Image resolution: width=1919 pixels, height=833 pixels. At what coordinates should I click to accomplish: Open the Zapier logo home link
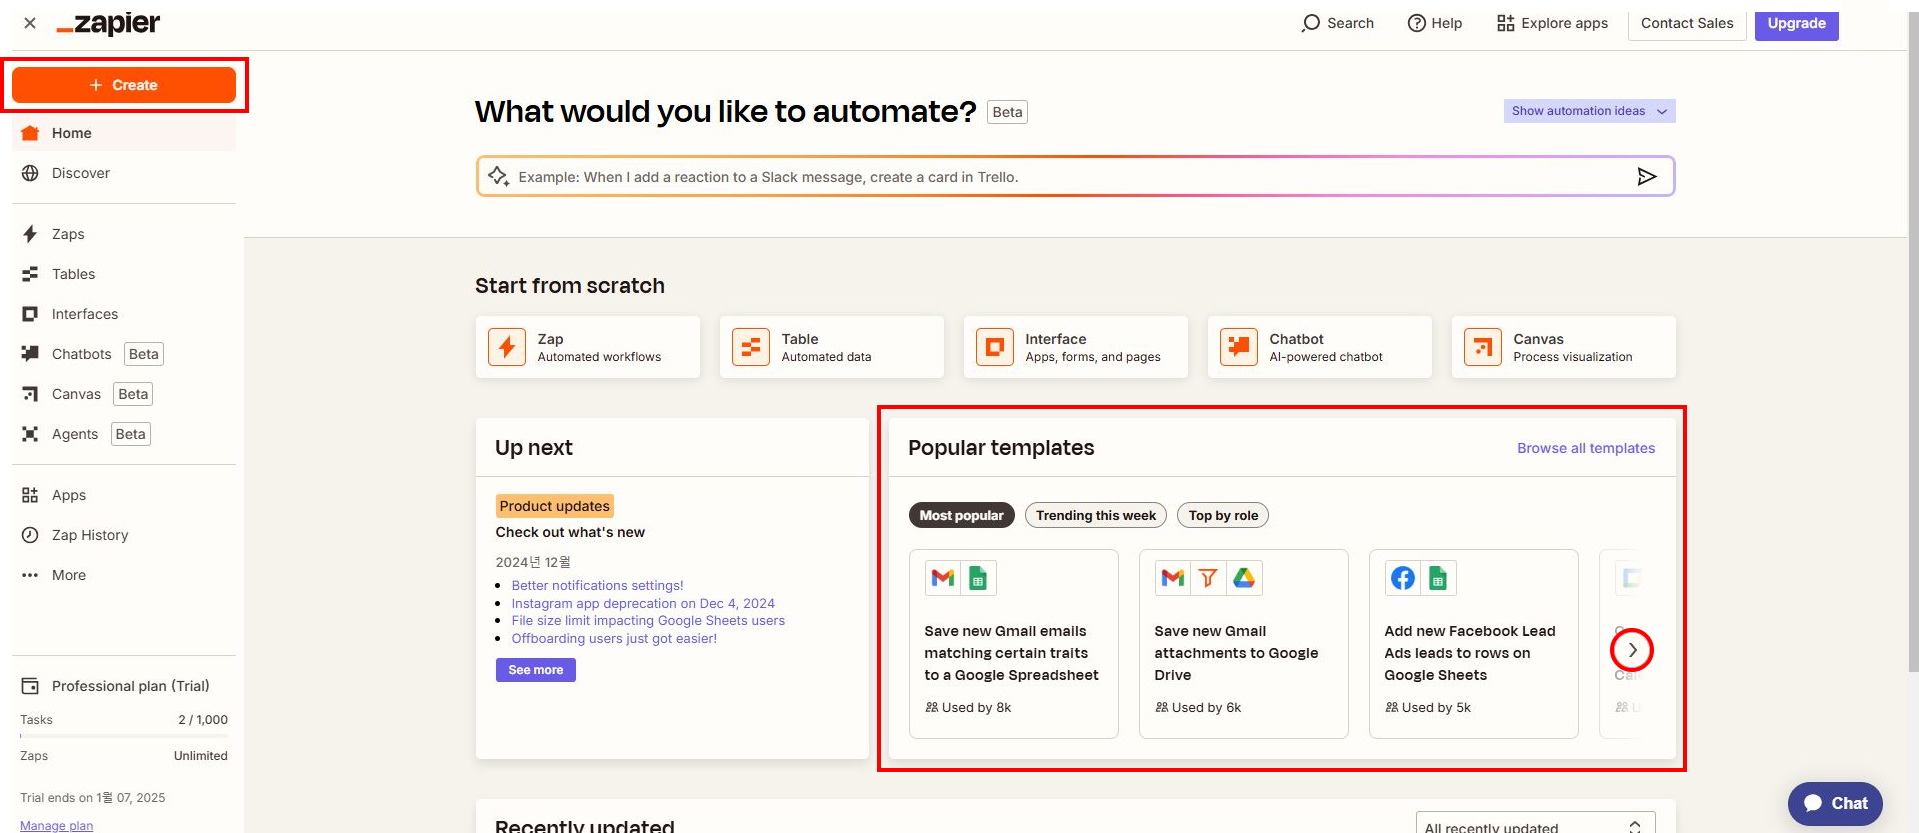[108, 24]
